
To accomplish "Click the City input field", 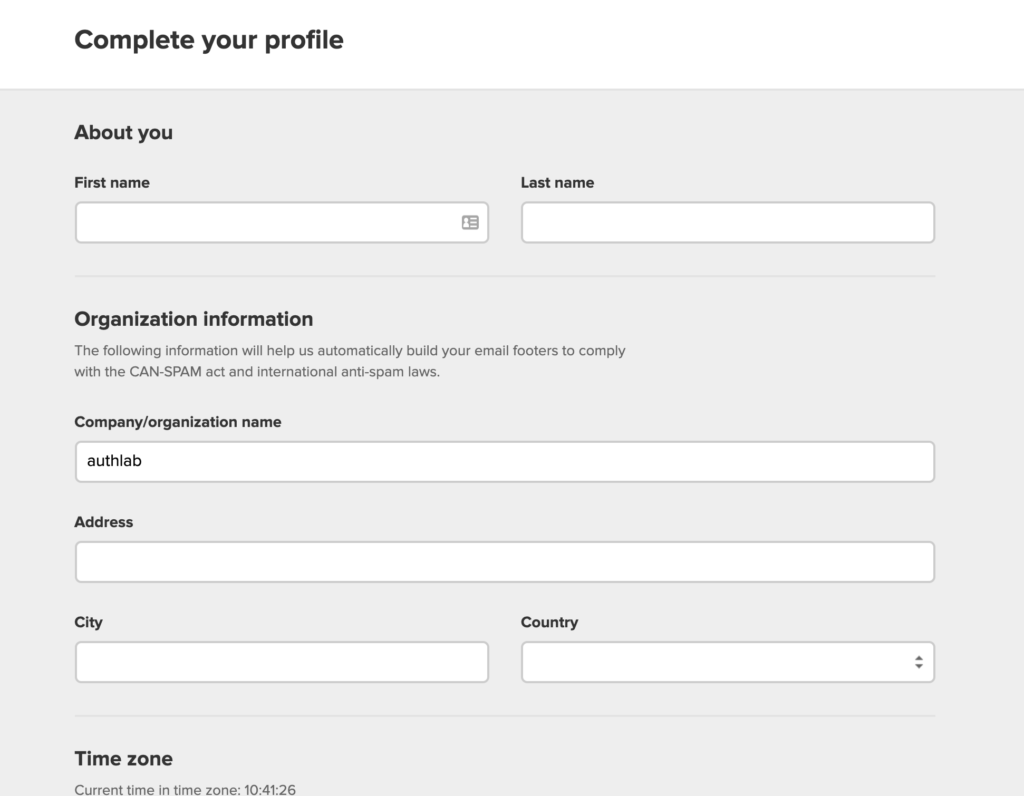I will coord(282,661).
